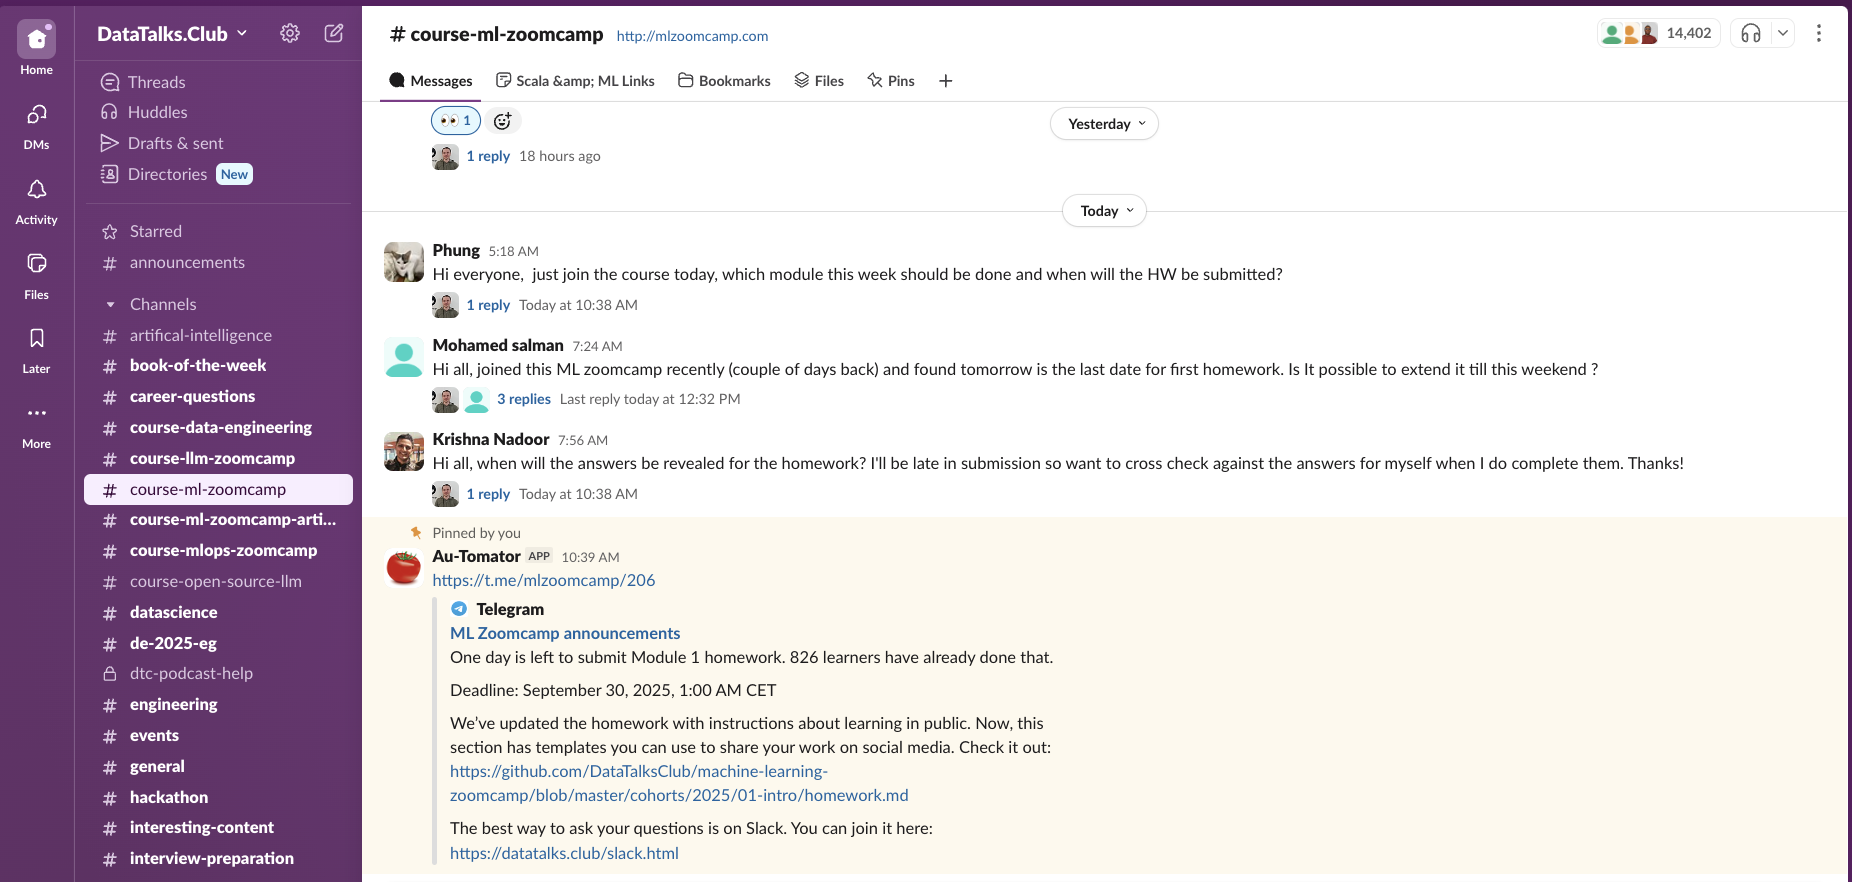The height and width of the screenshot is (882, 1852).
Task: Open workspace settings gear icon
Action: click(x=290, y=33)
